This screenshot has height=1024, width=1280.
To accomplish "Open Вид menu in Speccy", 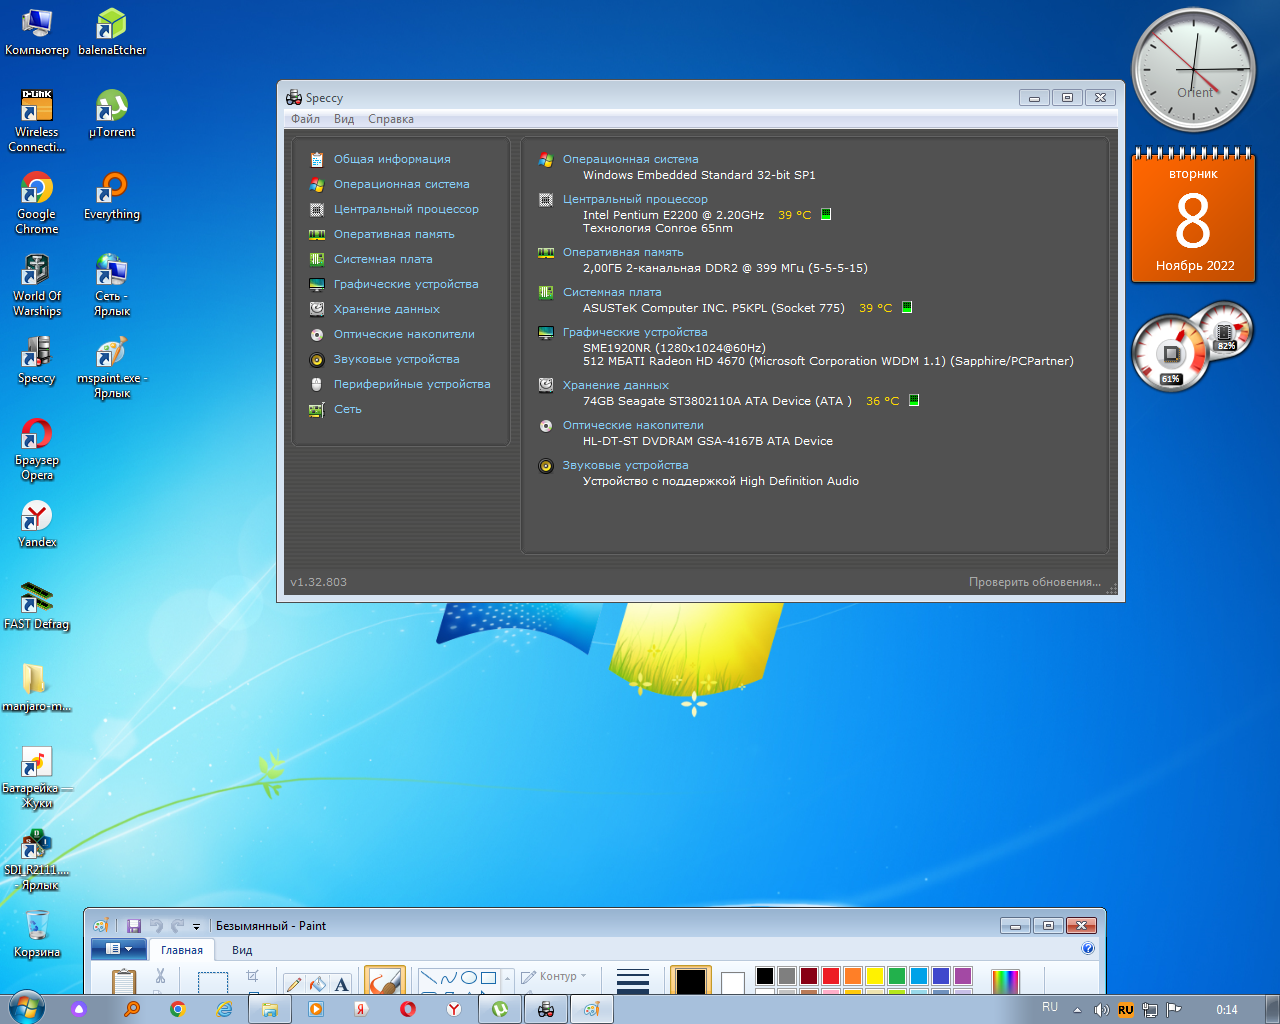I will coord(344,119).
